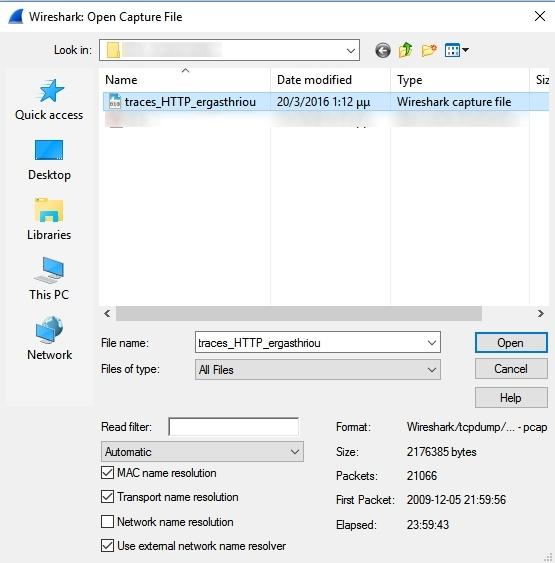Select the traces_HTTP_ergasthriou file icon

coord(115,102)
